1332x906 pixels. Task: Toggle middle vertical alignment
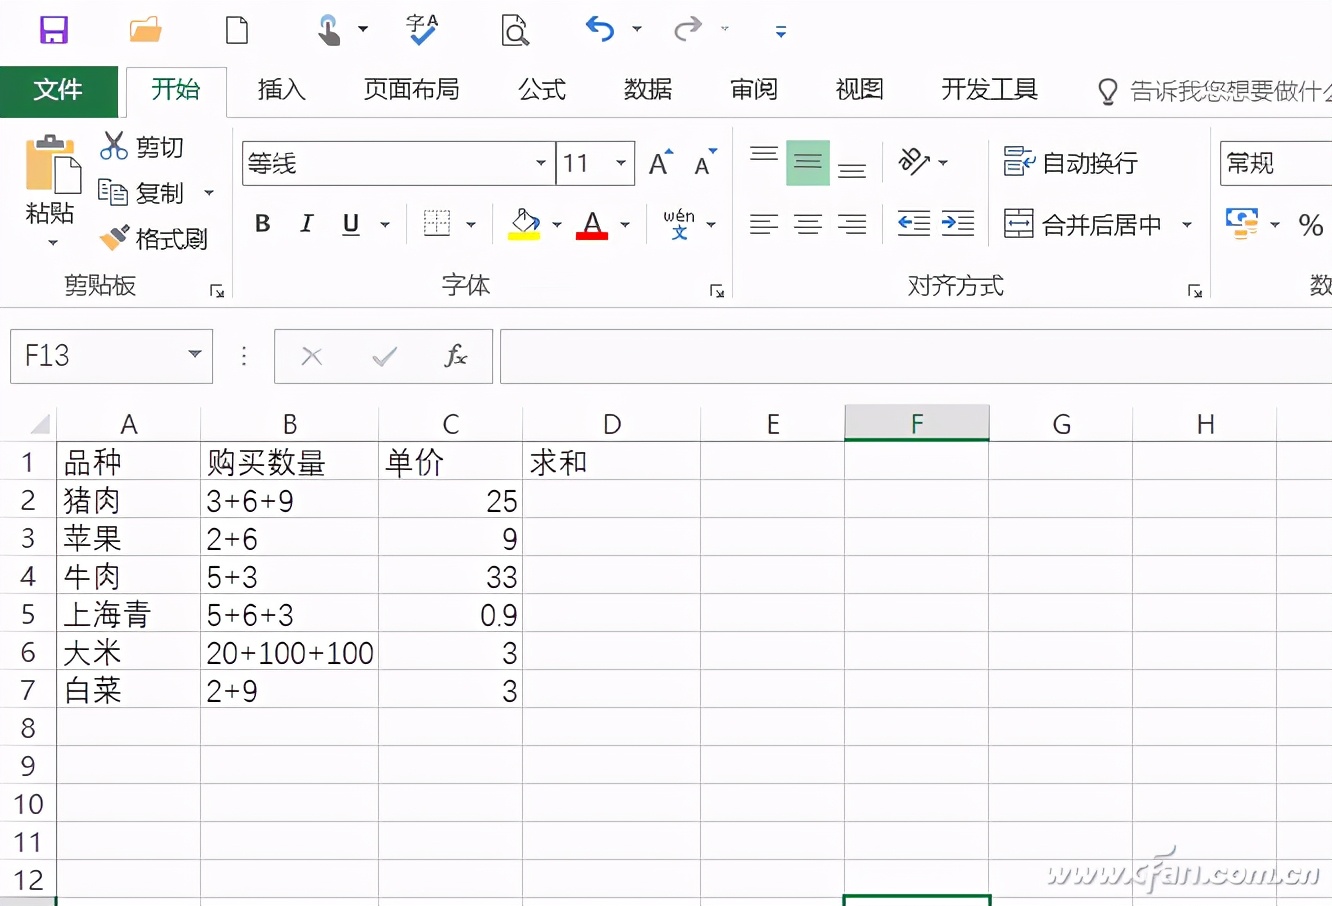pyautogui.click(x=808, y=163)
